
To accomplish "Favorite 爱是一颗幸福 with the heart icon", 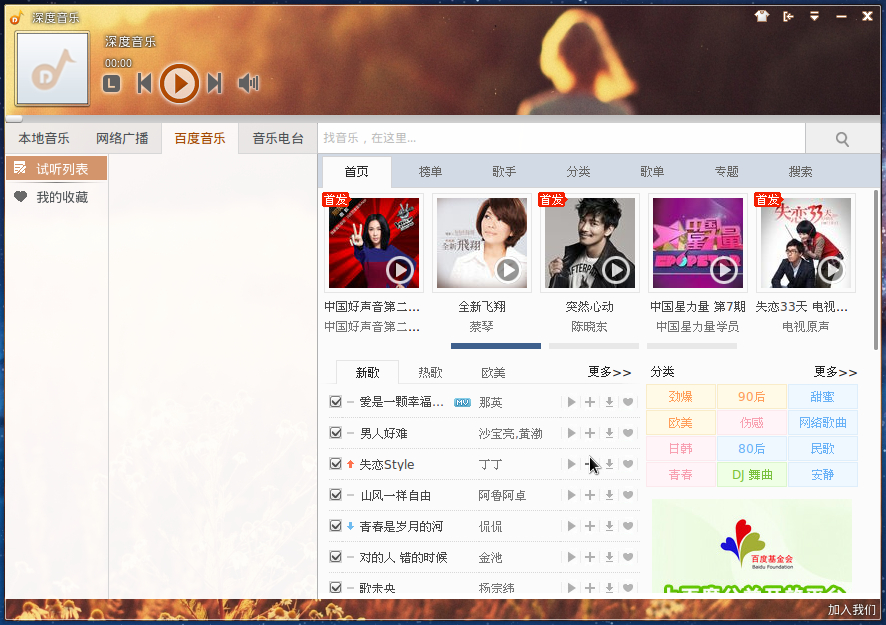I will (628, 402).
